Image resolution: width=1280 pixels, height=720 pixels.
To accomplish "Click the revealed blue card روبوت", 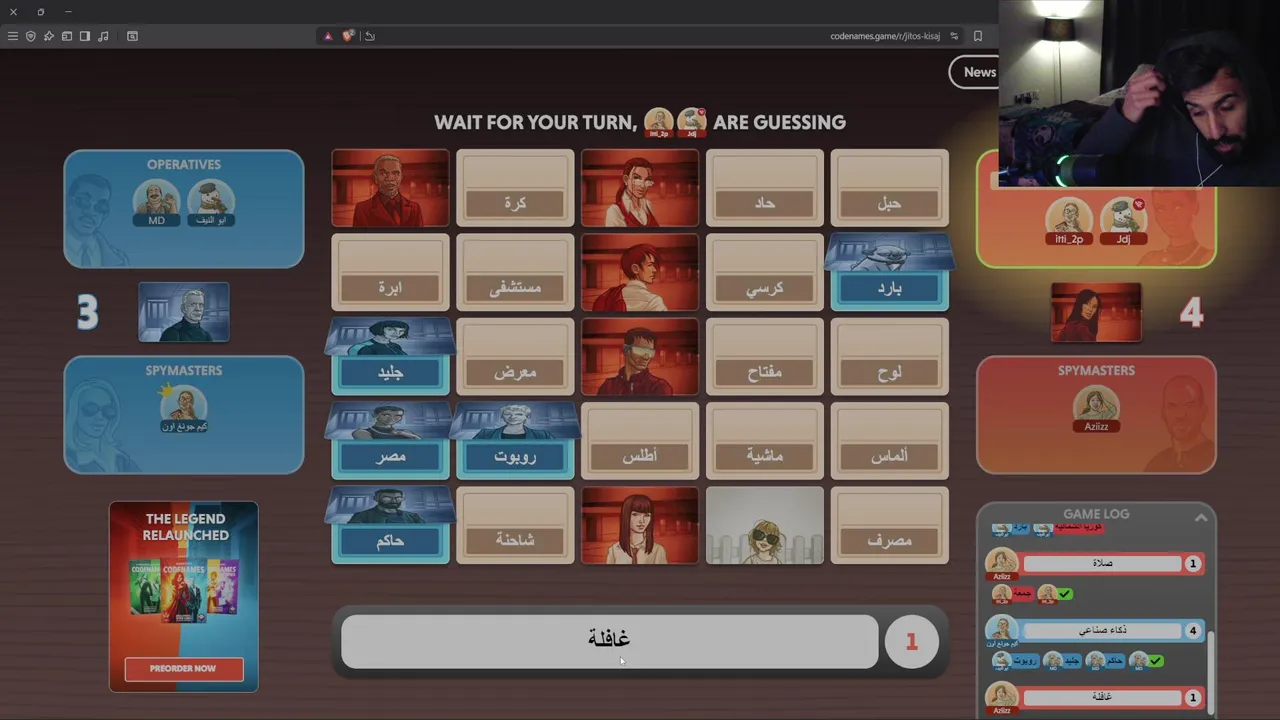I will [x=515, y=441].
